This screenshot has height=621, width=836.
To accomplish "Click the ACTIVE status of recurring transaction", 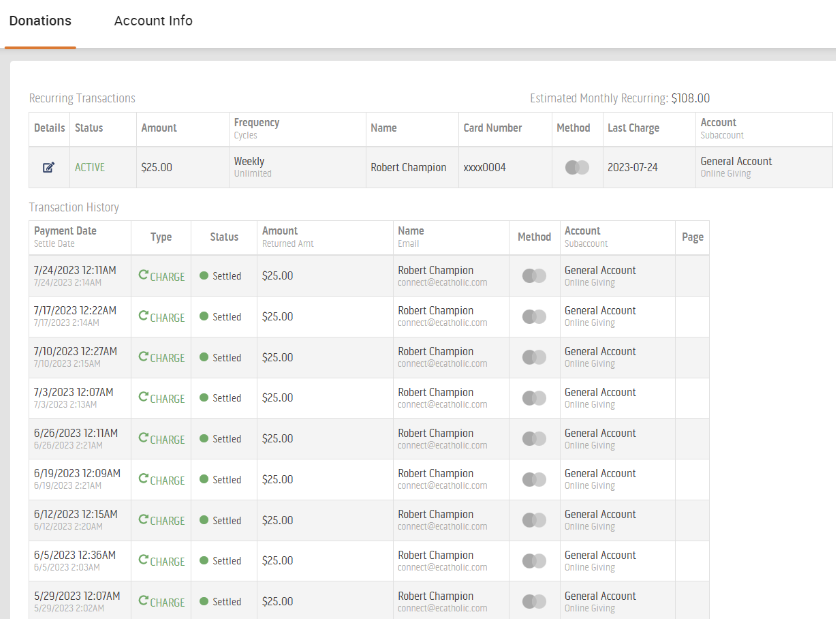I will coord(90,167).
